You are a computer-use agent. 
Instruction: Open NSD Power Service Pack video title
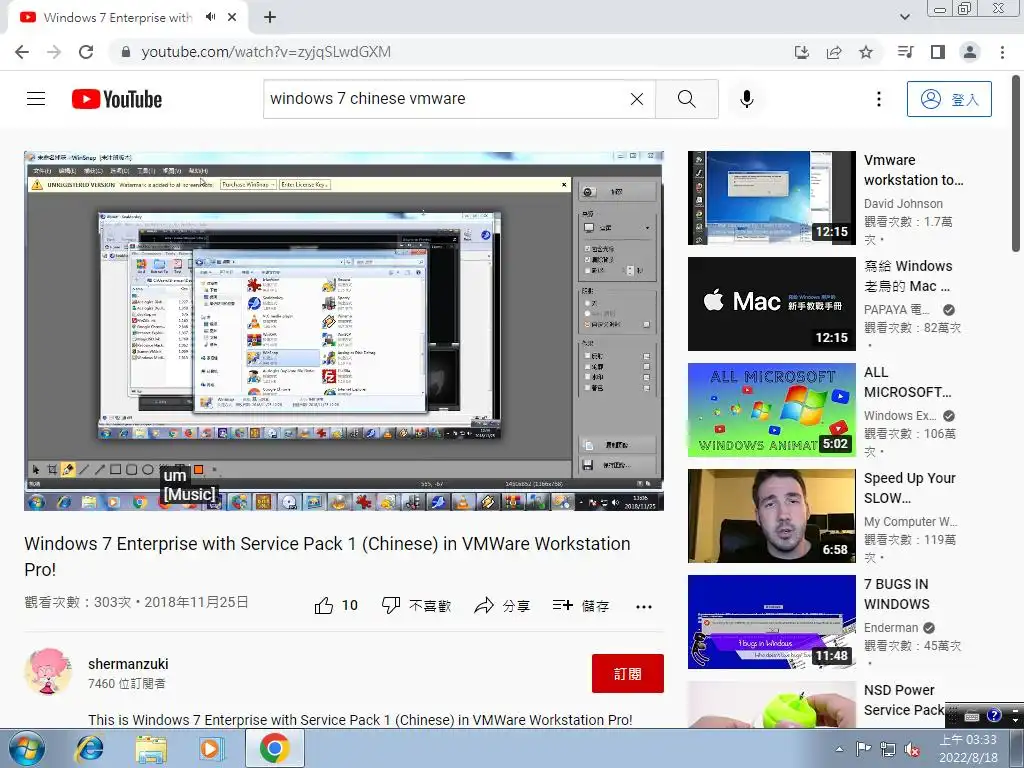coord(904,700)
